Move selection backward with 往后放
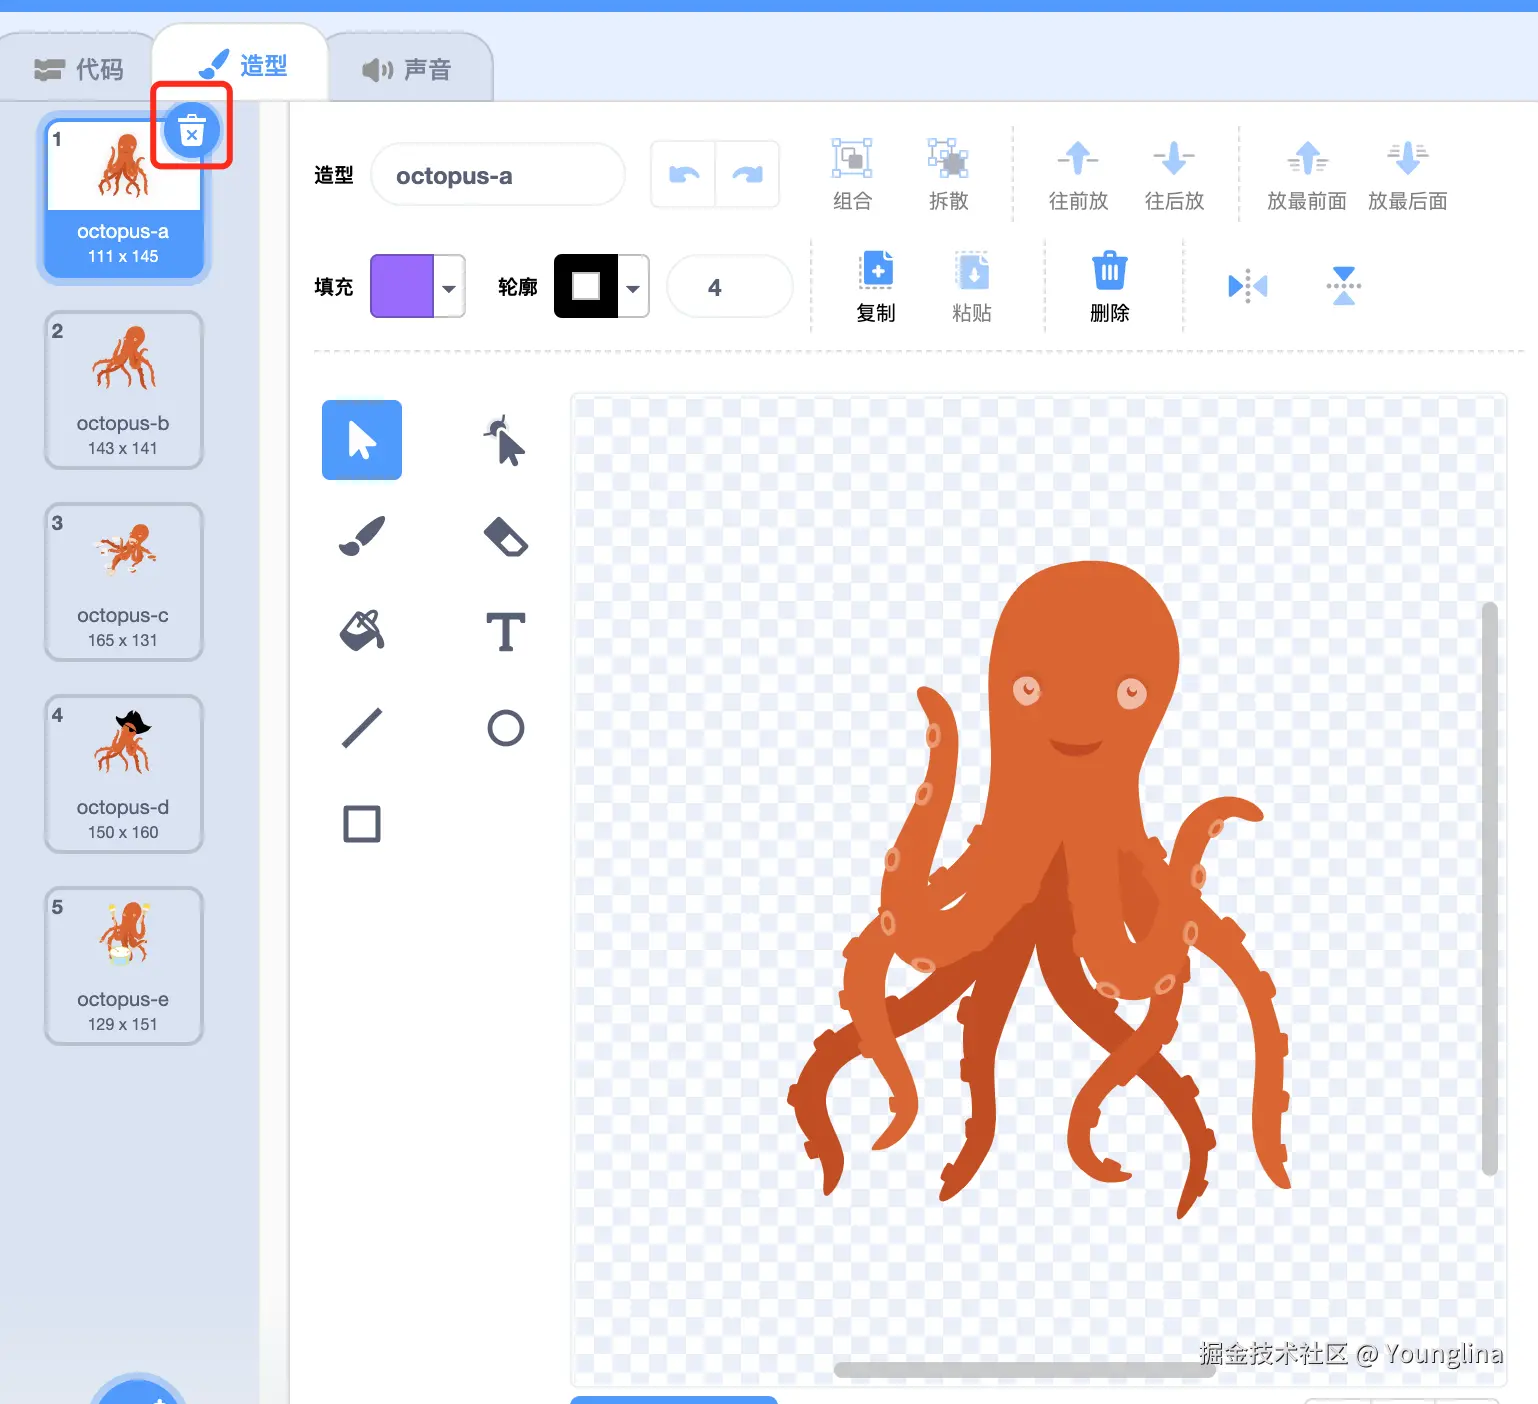The width and height of the screenshot is (1538, 1404). point(1174,174)
